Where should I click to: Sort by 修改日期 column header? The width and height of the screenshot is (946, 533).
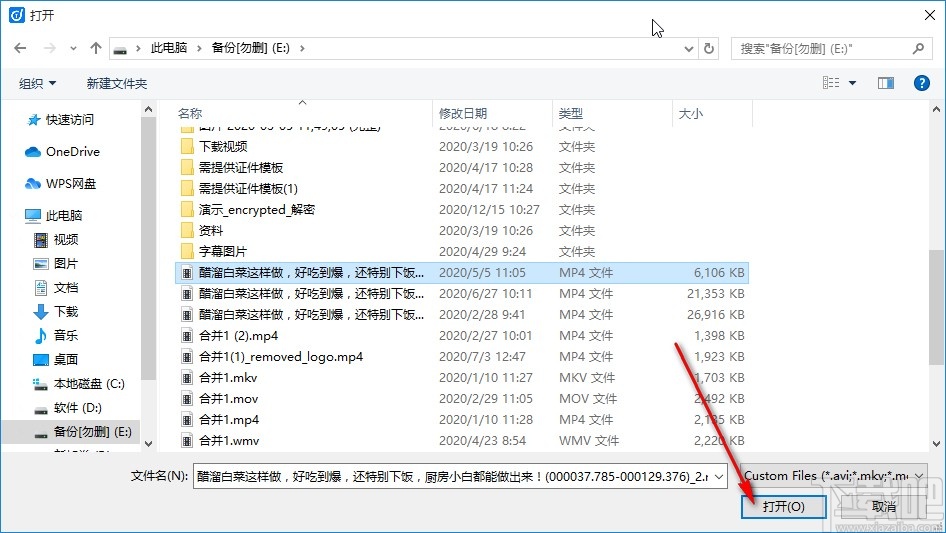click(463, 113)
